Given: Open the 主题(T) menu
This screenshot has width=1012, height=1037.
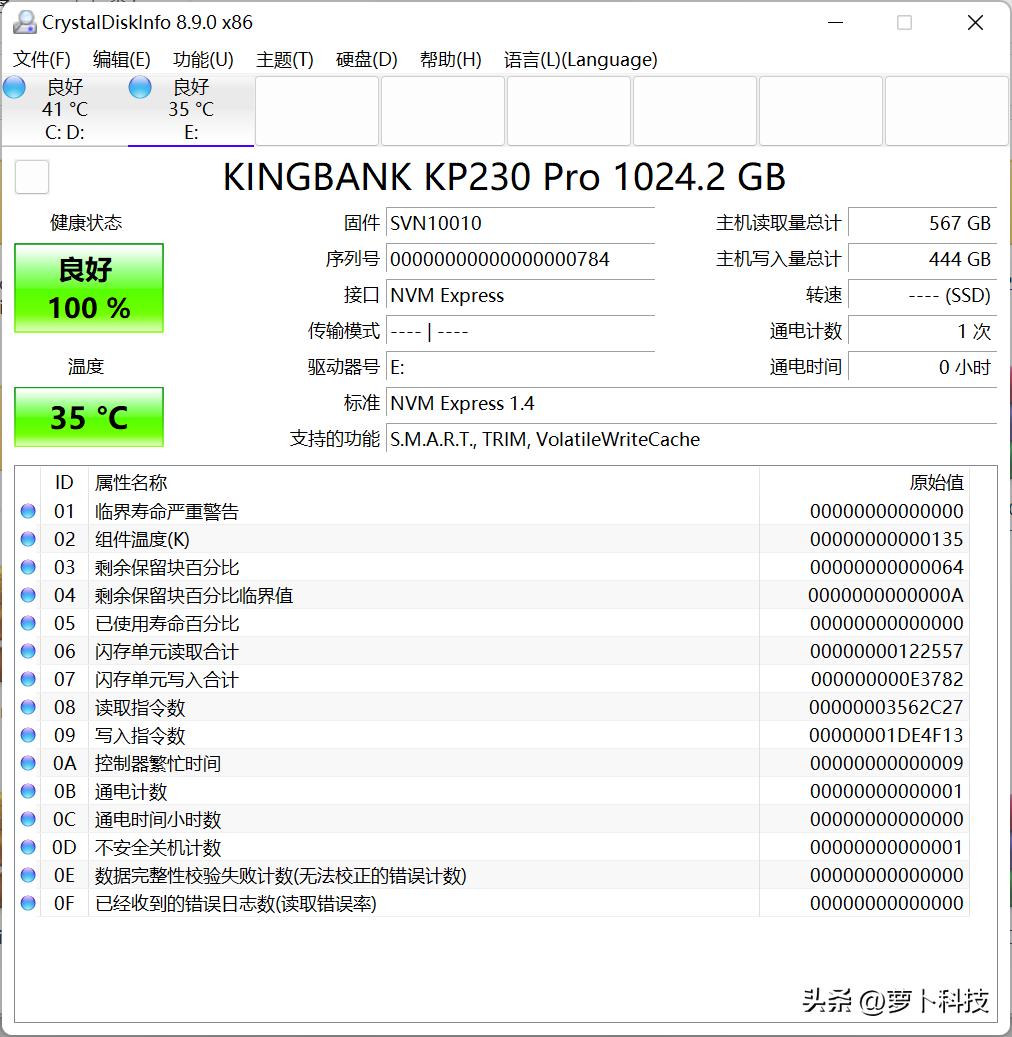Looking at the screenshot, I should [x=284, y=60].
